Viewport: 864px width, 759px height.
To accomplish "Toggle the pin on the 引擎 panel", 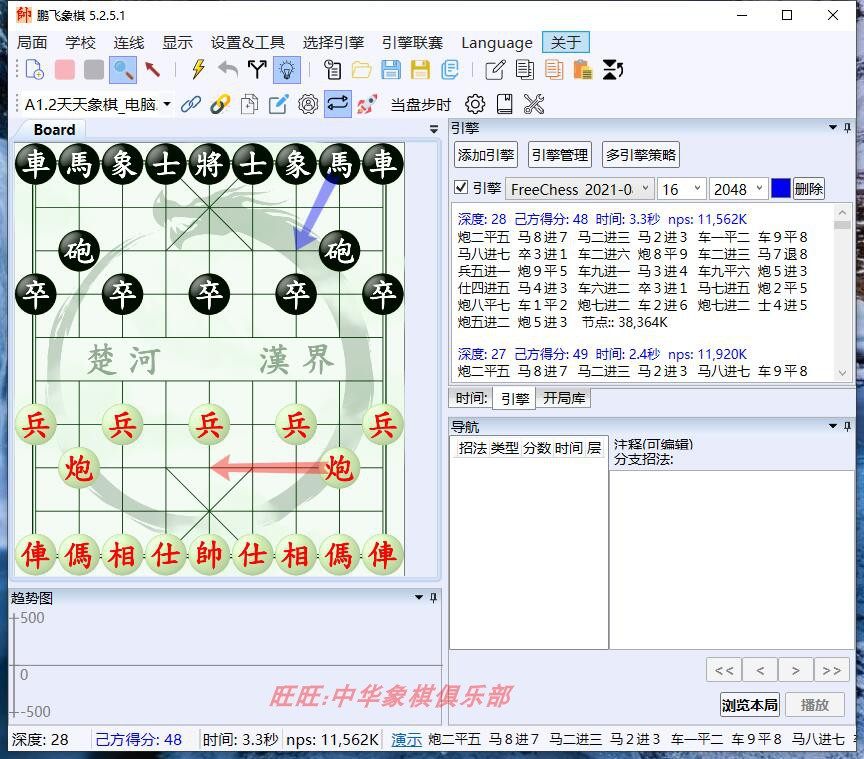I will point(848,128).
